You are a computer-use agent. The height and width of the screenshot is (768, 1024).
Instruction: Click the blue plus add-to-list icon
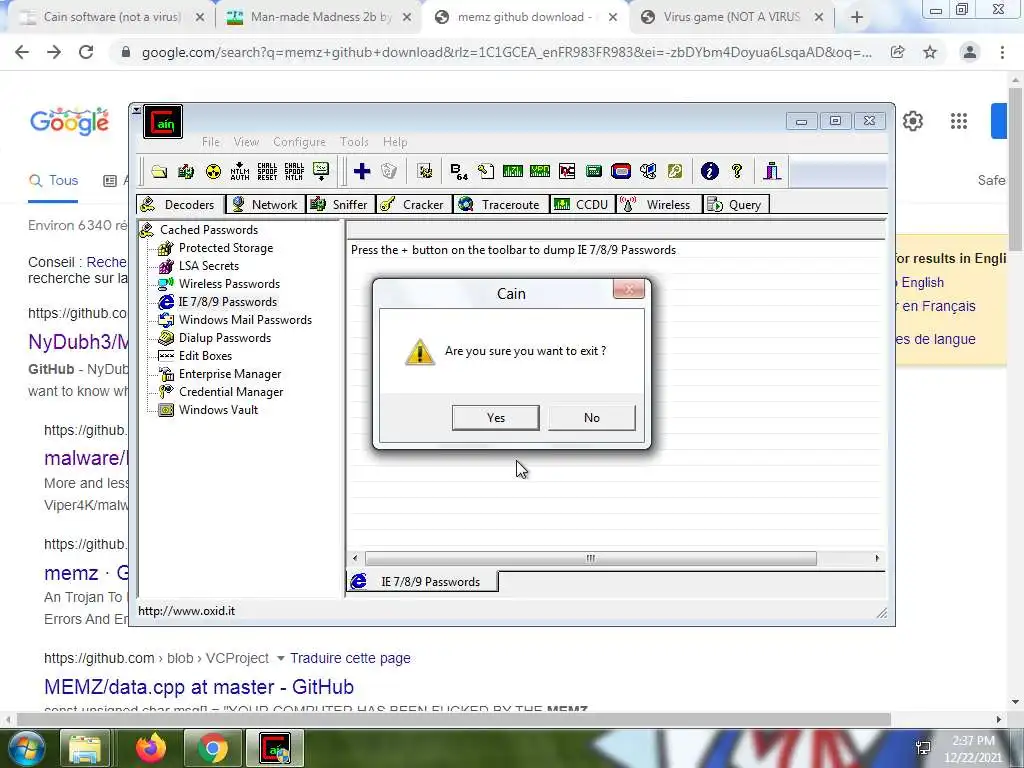tap(362, 171)
